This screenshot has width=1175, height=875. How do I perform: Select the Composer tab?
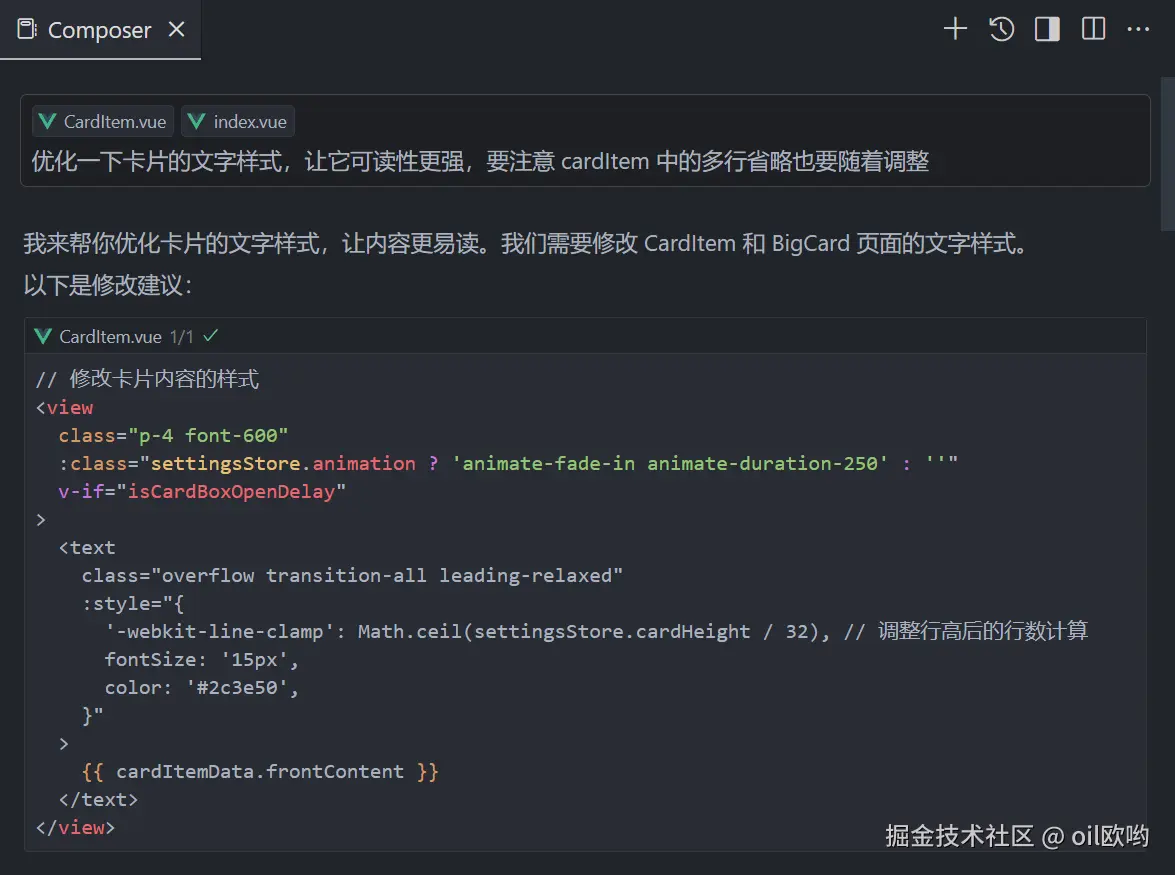(x=99, y=30)
